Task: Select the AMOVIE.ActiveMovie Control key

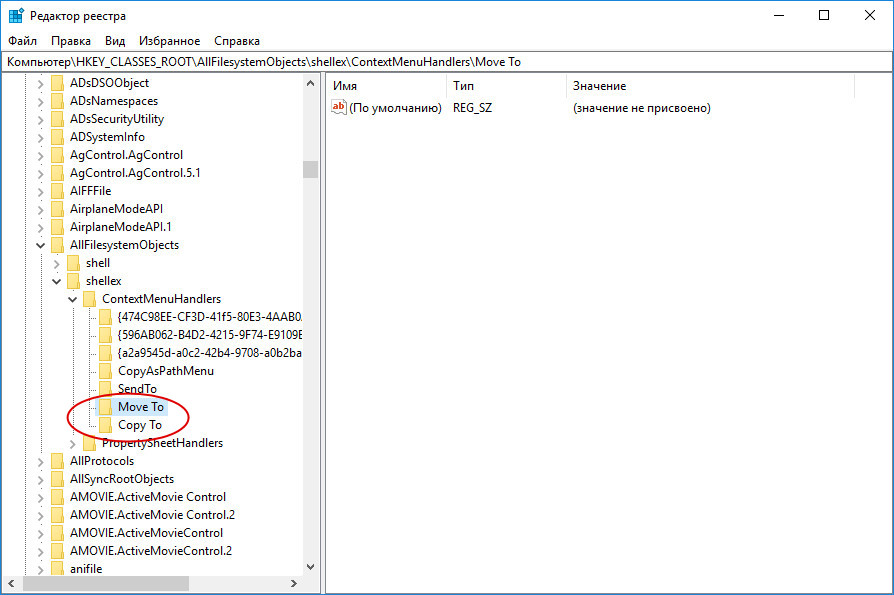Action: 148,497
